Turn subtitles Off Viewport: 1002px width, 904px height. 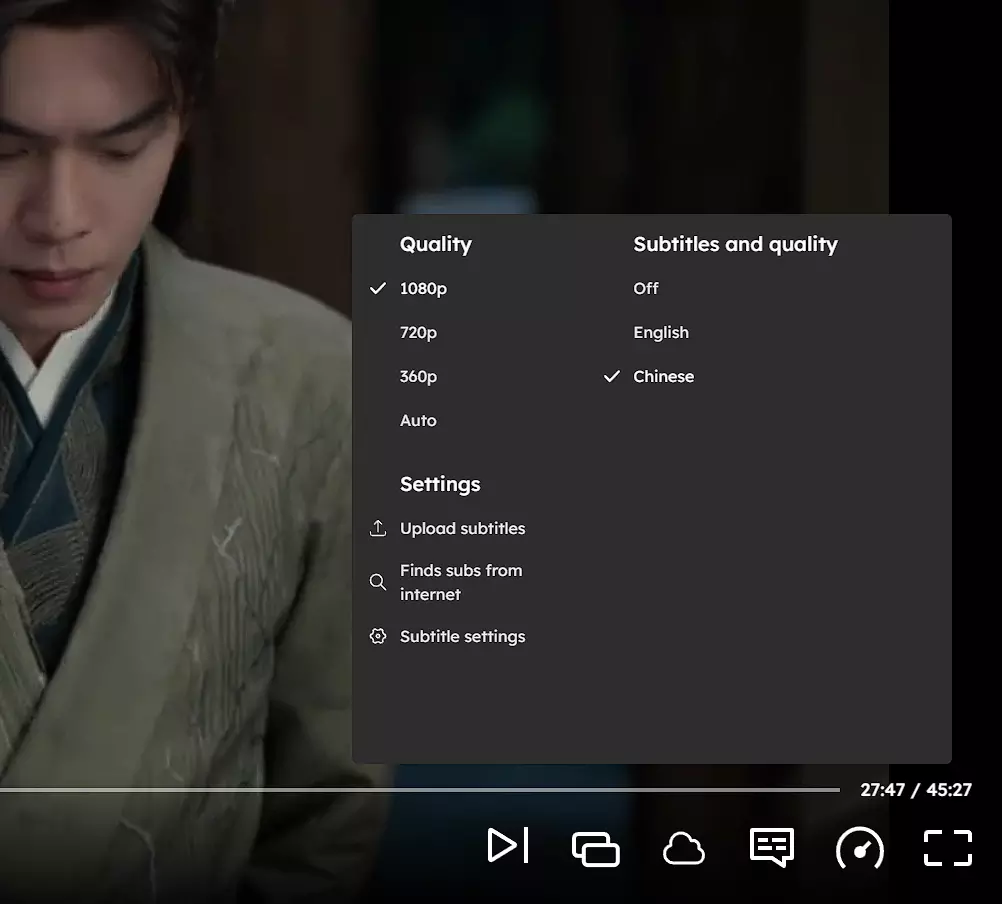click(x=646, y=288)
